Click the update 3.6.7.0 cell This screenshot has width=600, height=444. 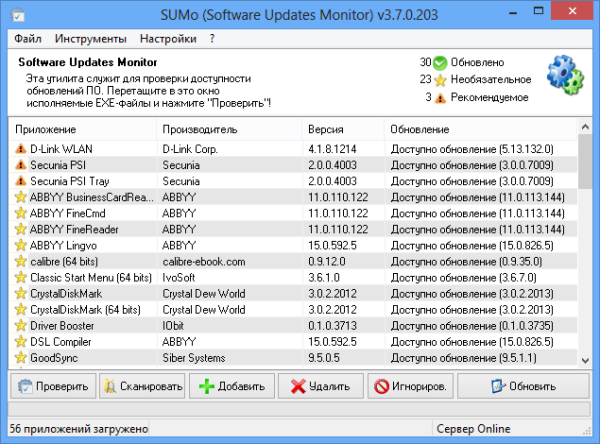click(464, 278)
